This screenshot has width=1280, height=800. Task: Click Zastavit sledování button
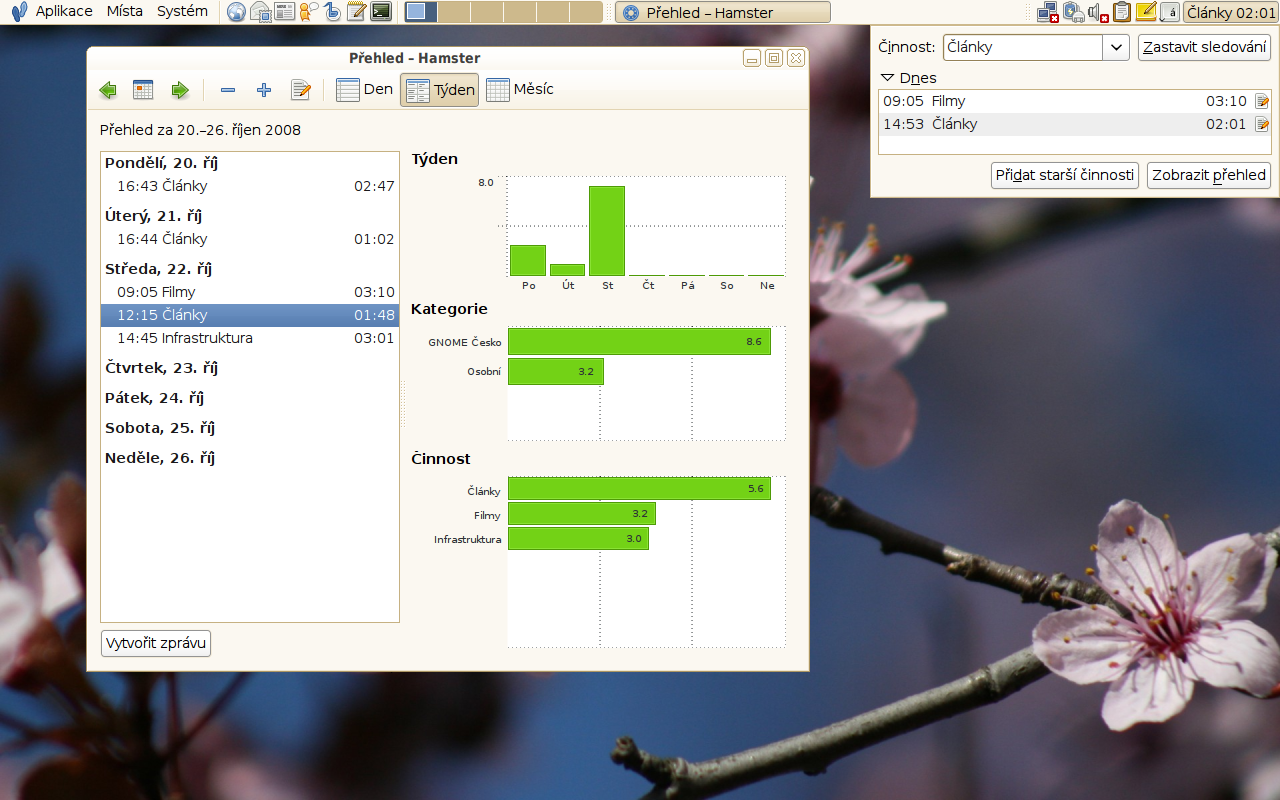click(1204, 47)
